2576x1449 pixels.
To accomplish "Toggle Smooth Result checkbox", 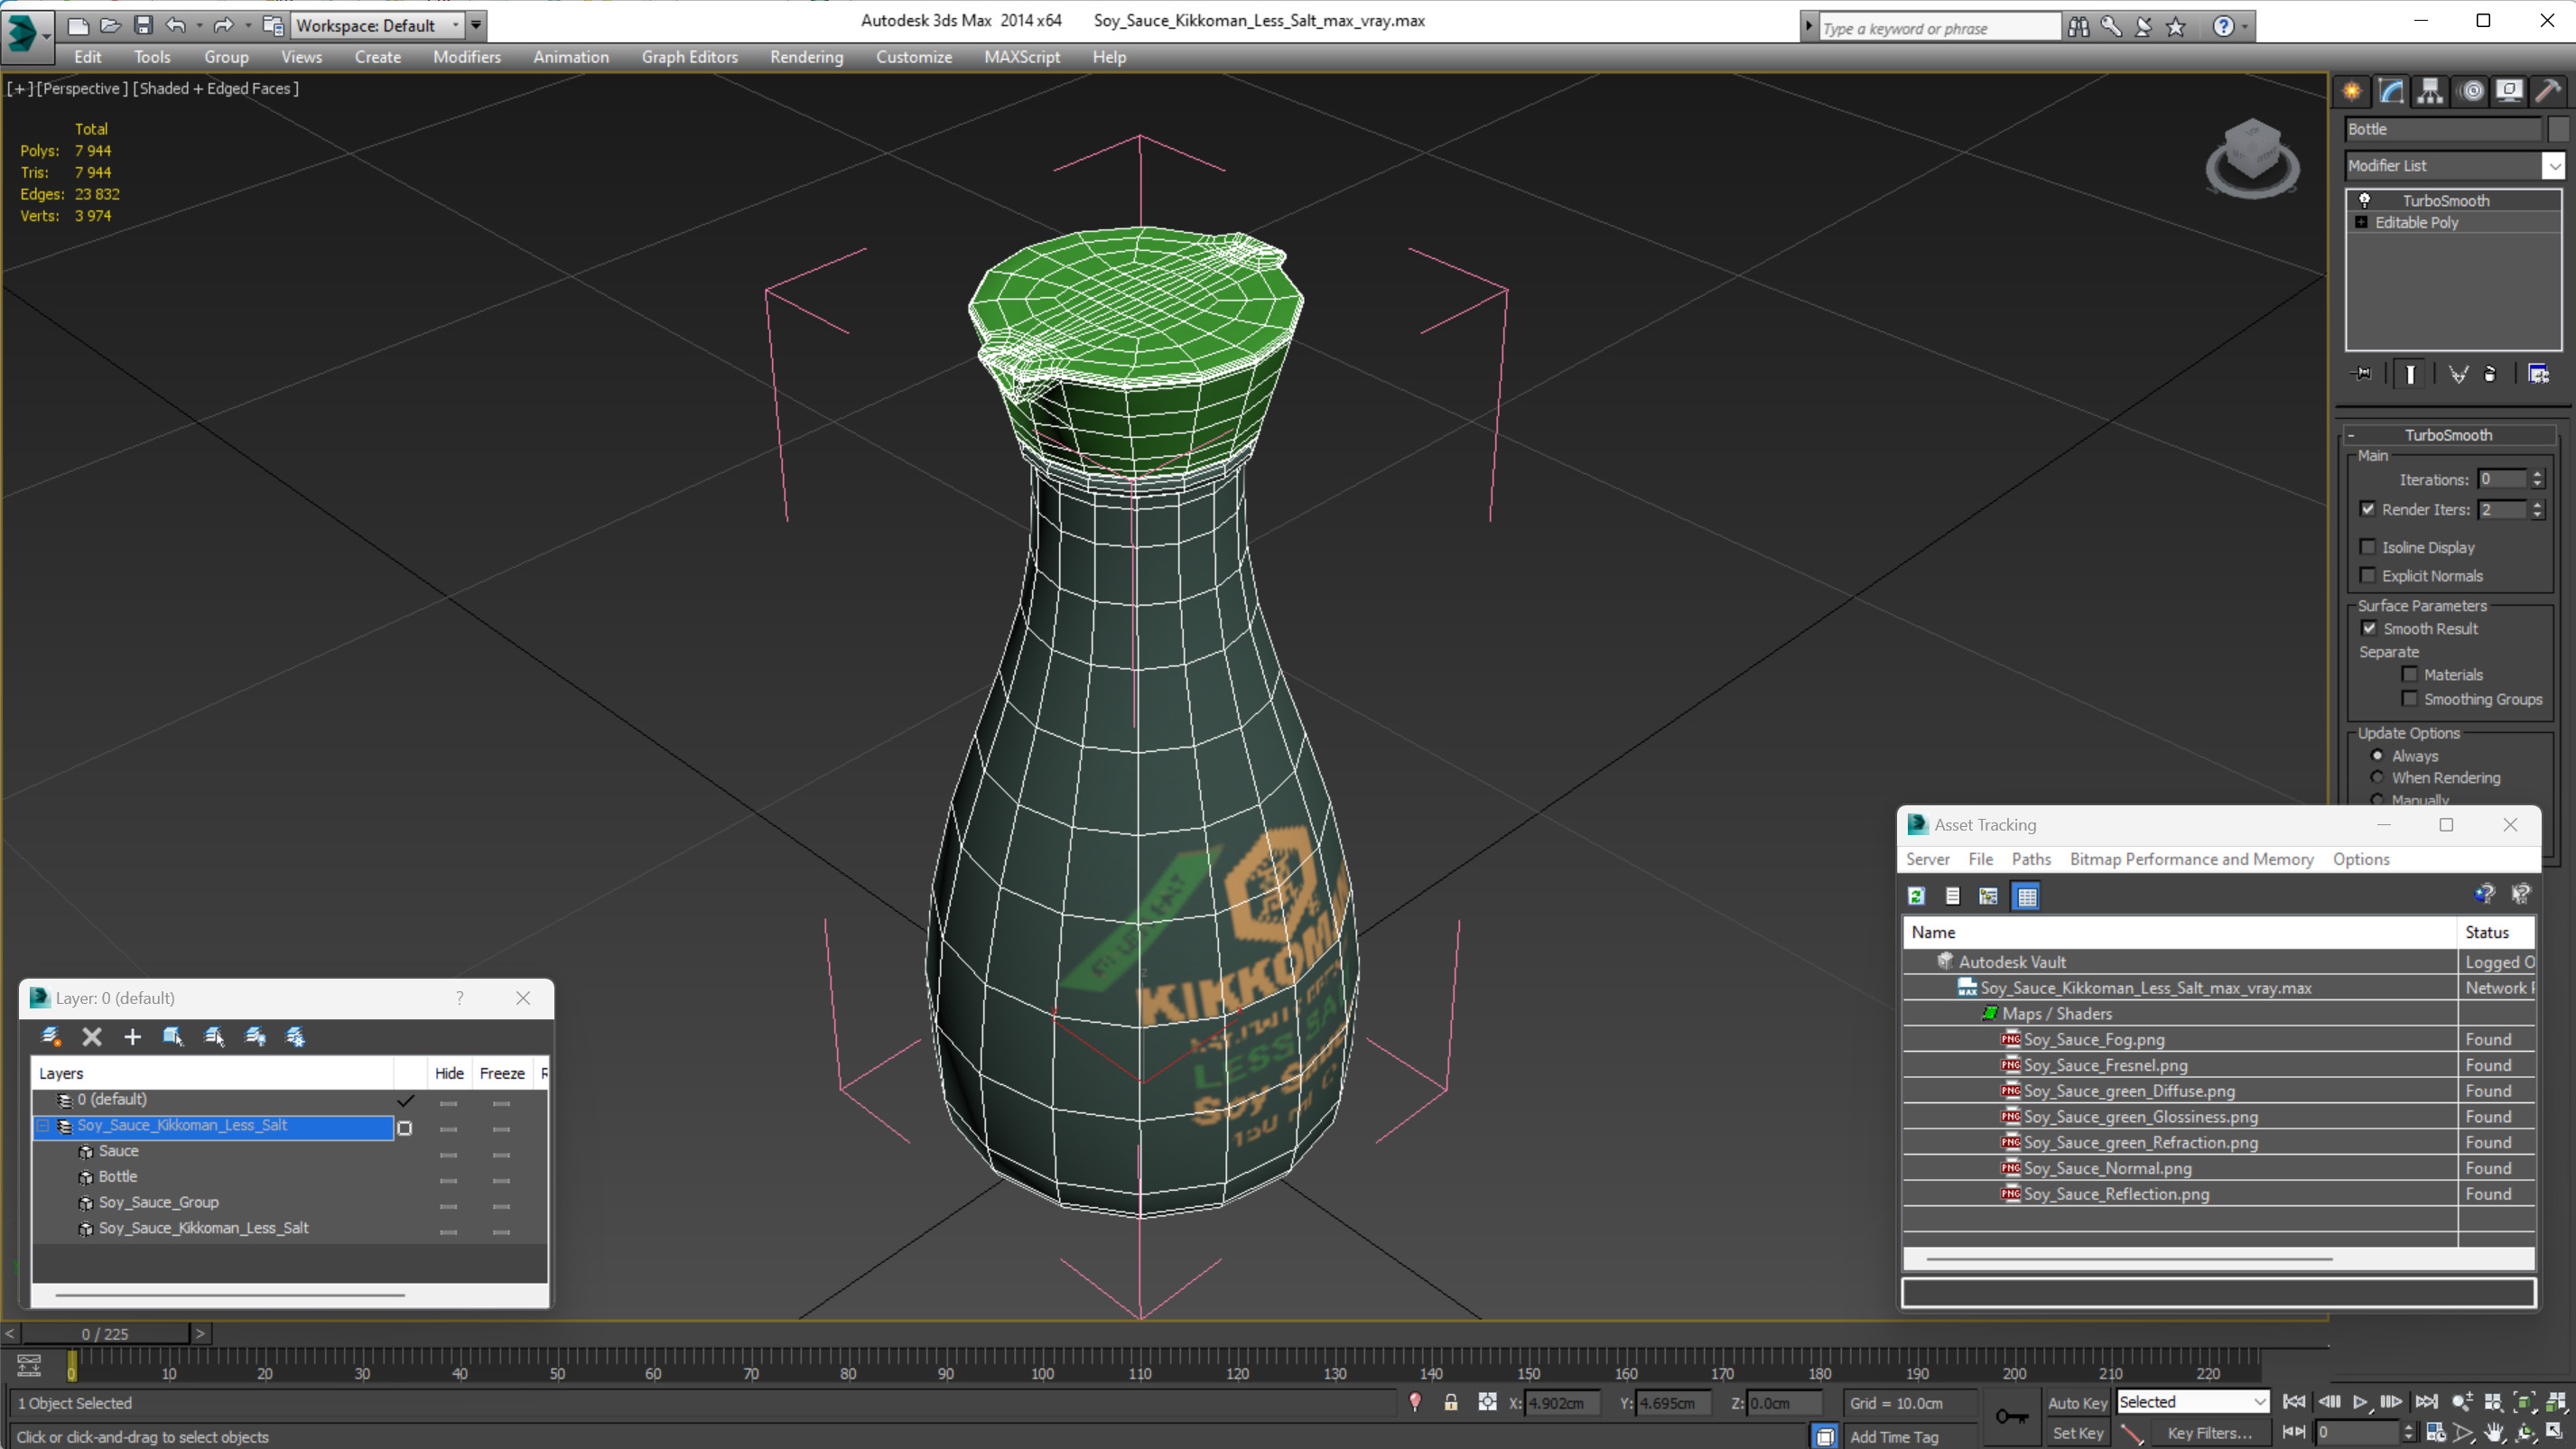I will 2369,628.
